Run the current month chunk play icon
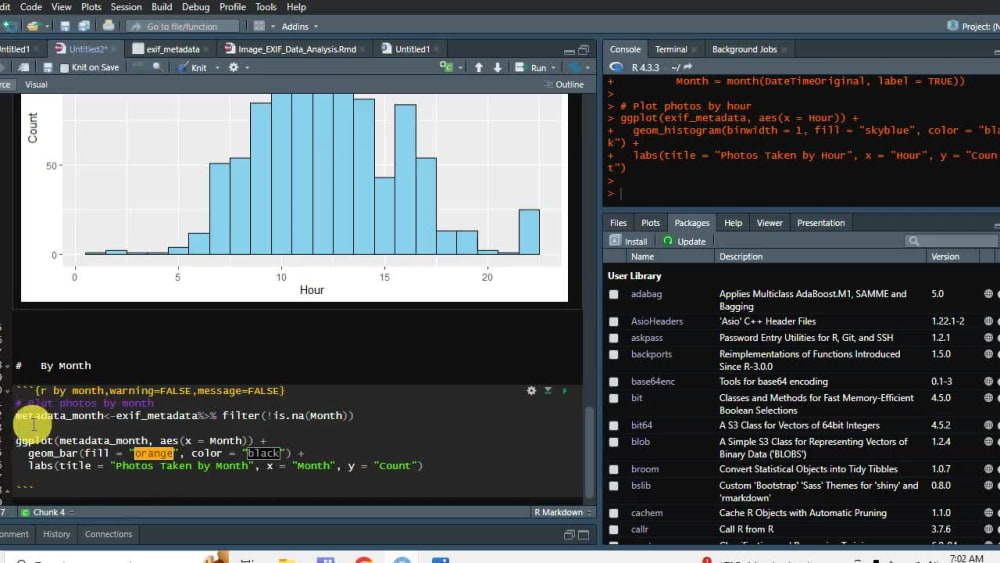1000x563 pixels. click(564, 390)
